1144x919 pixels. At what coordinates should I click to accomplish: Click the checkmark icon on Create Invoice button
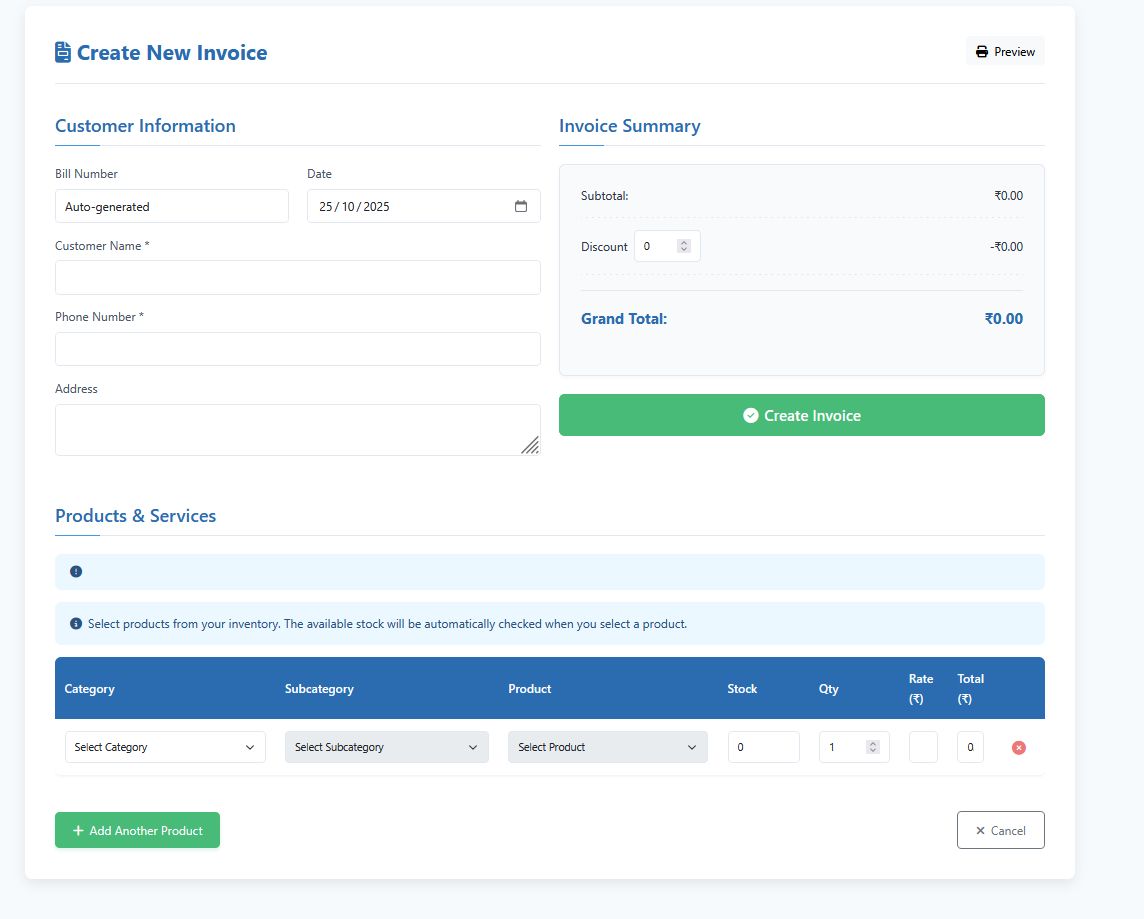click(750, 414)
